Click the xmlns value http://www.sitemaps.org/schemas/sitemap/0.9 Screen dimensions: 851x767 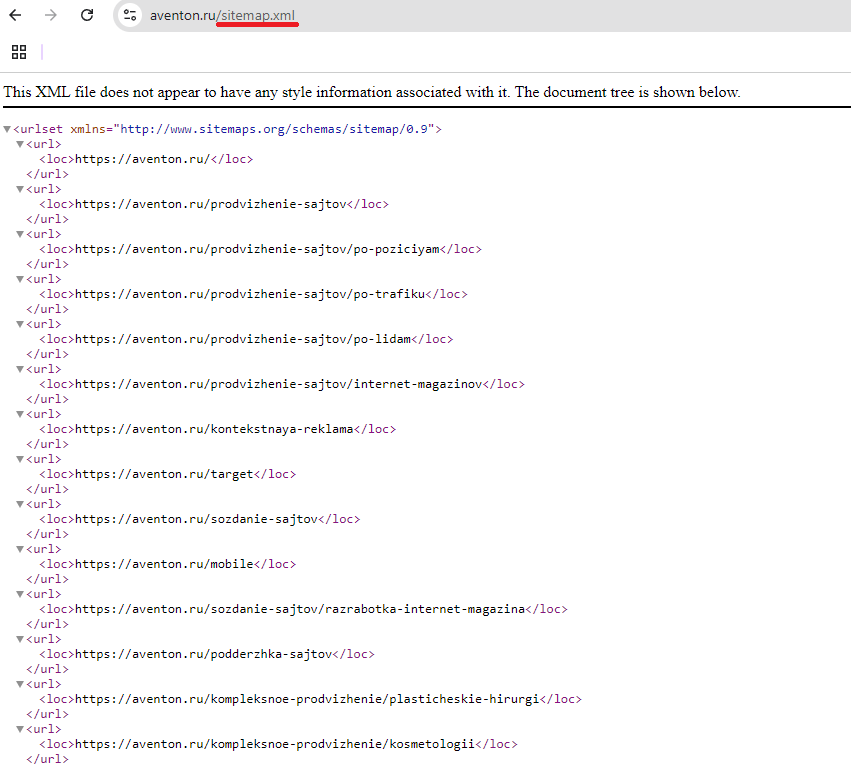(x=274, y=129)
